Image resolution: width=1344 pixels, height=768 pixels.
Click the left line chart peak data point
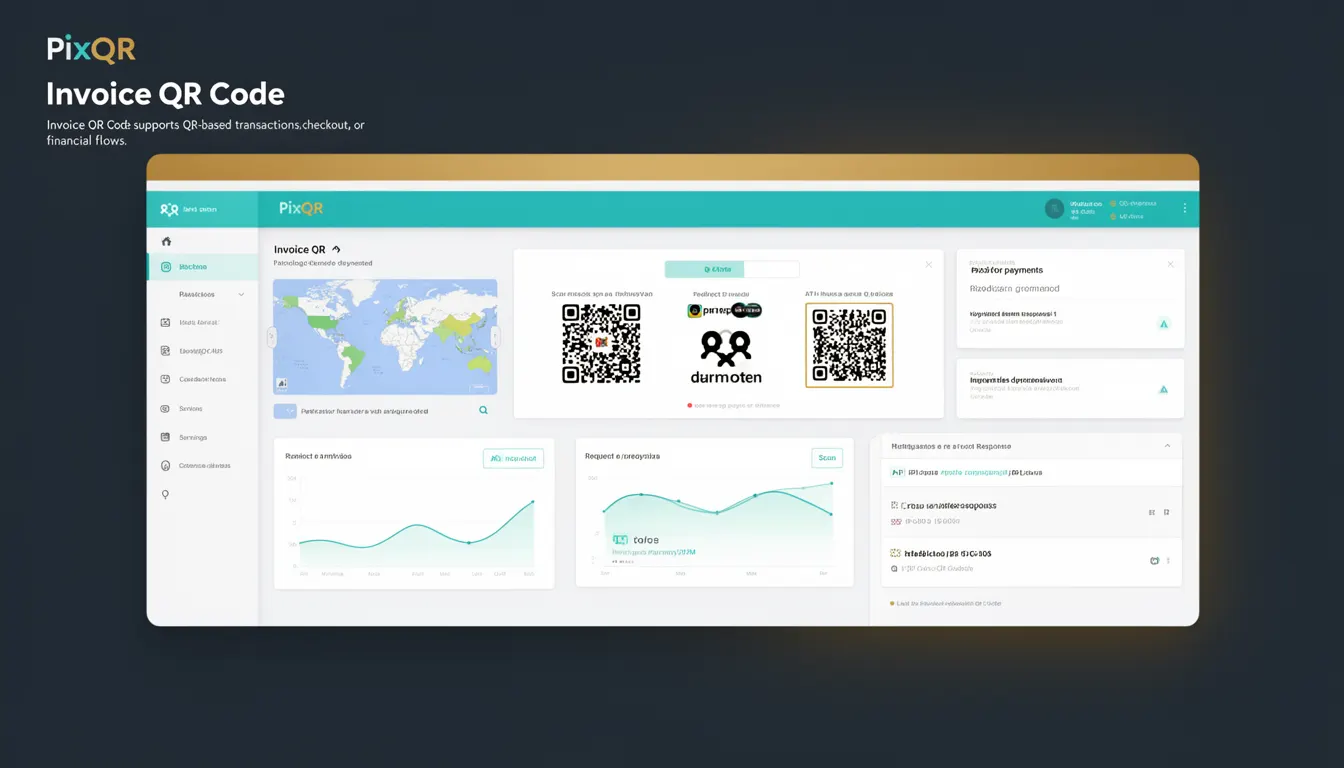tap(532, 502)
